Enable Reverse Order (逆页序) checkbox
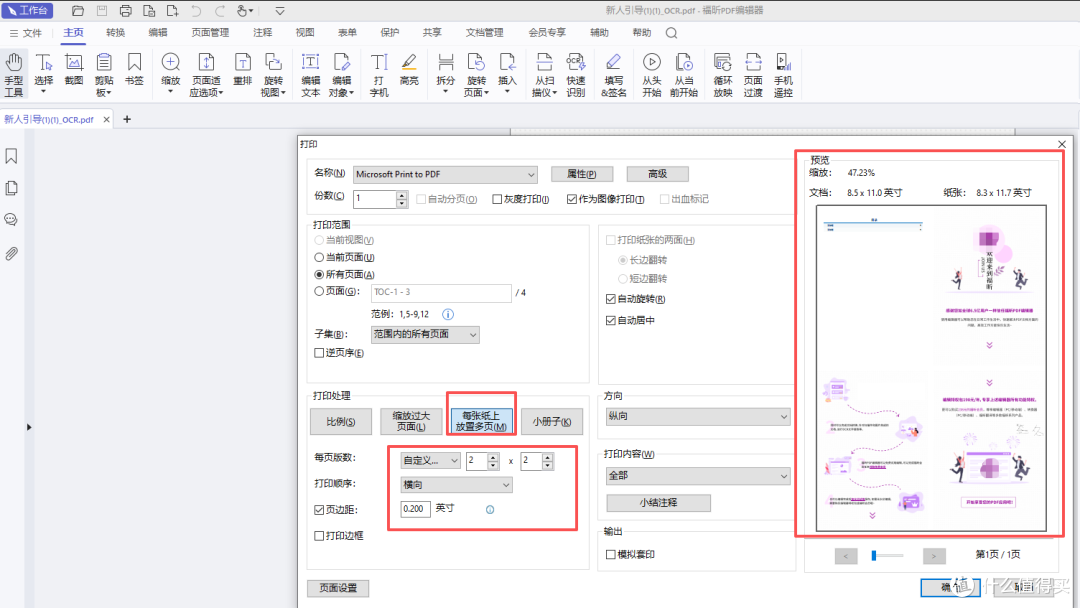The width and height of the screenshot is (1080, 608). coord(319,353)
